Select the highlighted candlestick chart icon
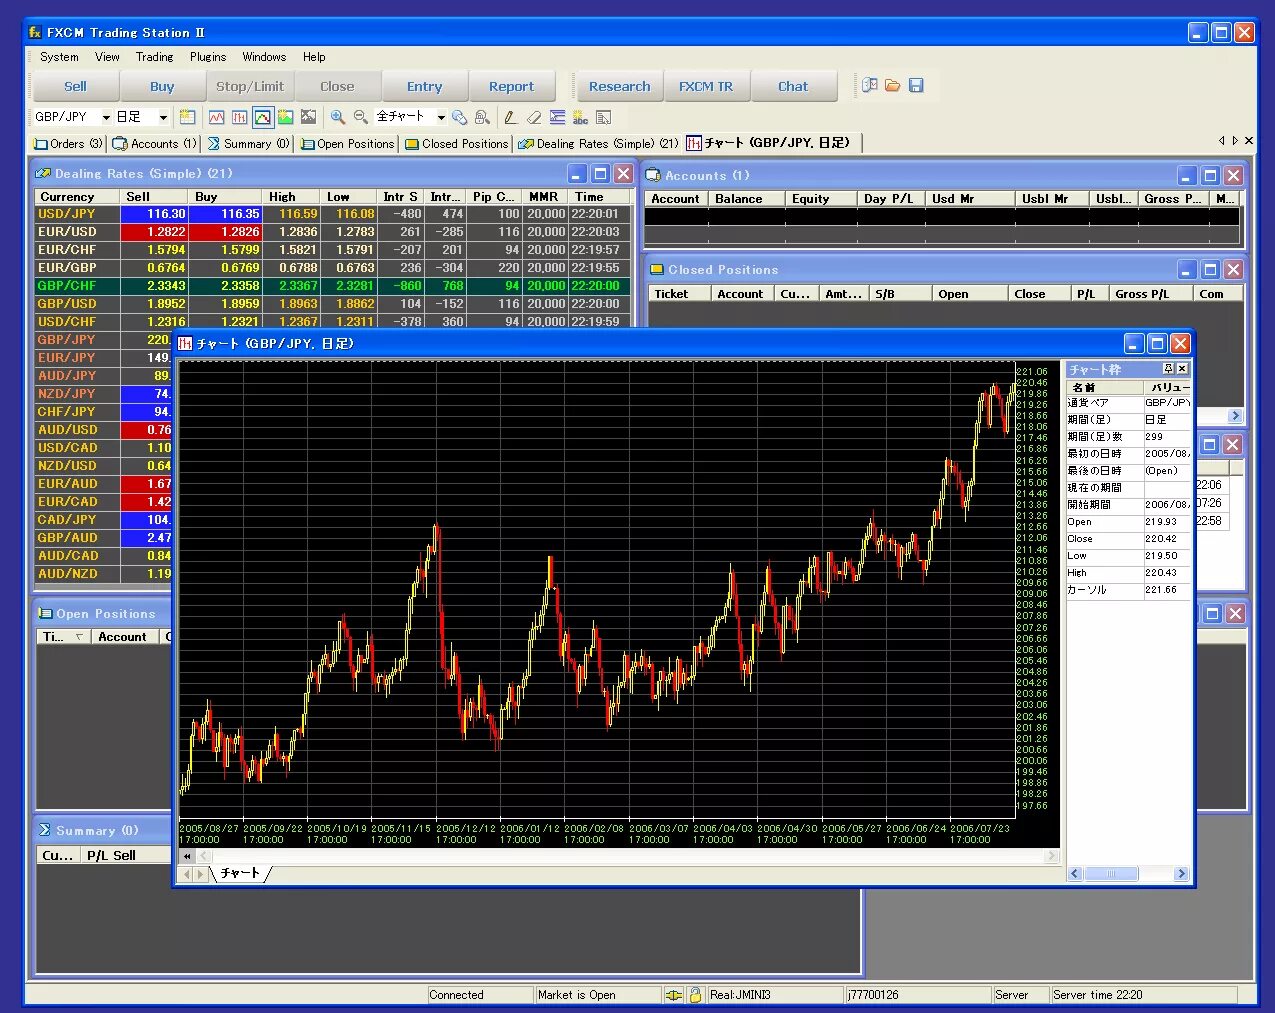 263,117
